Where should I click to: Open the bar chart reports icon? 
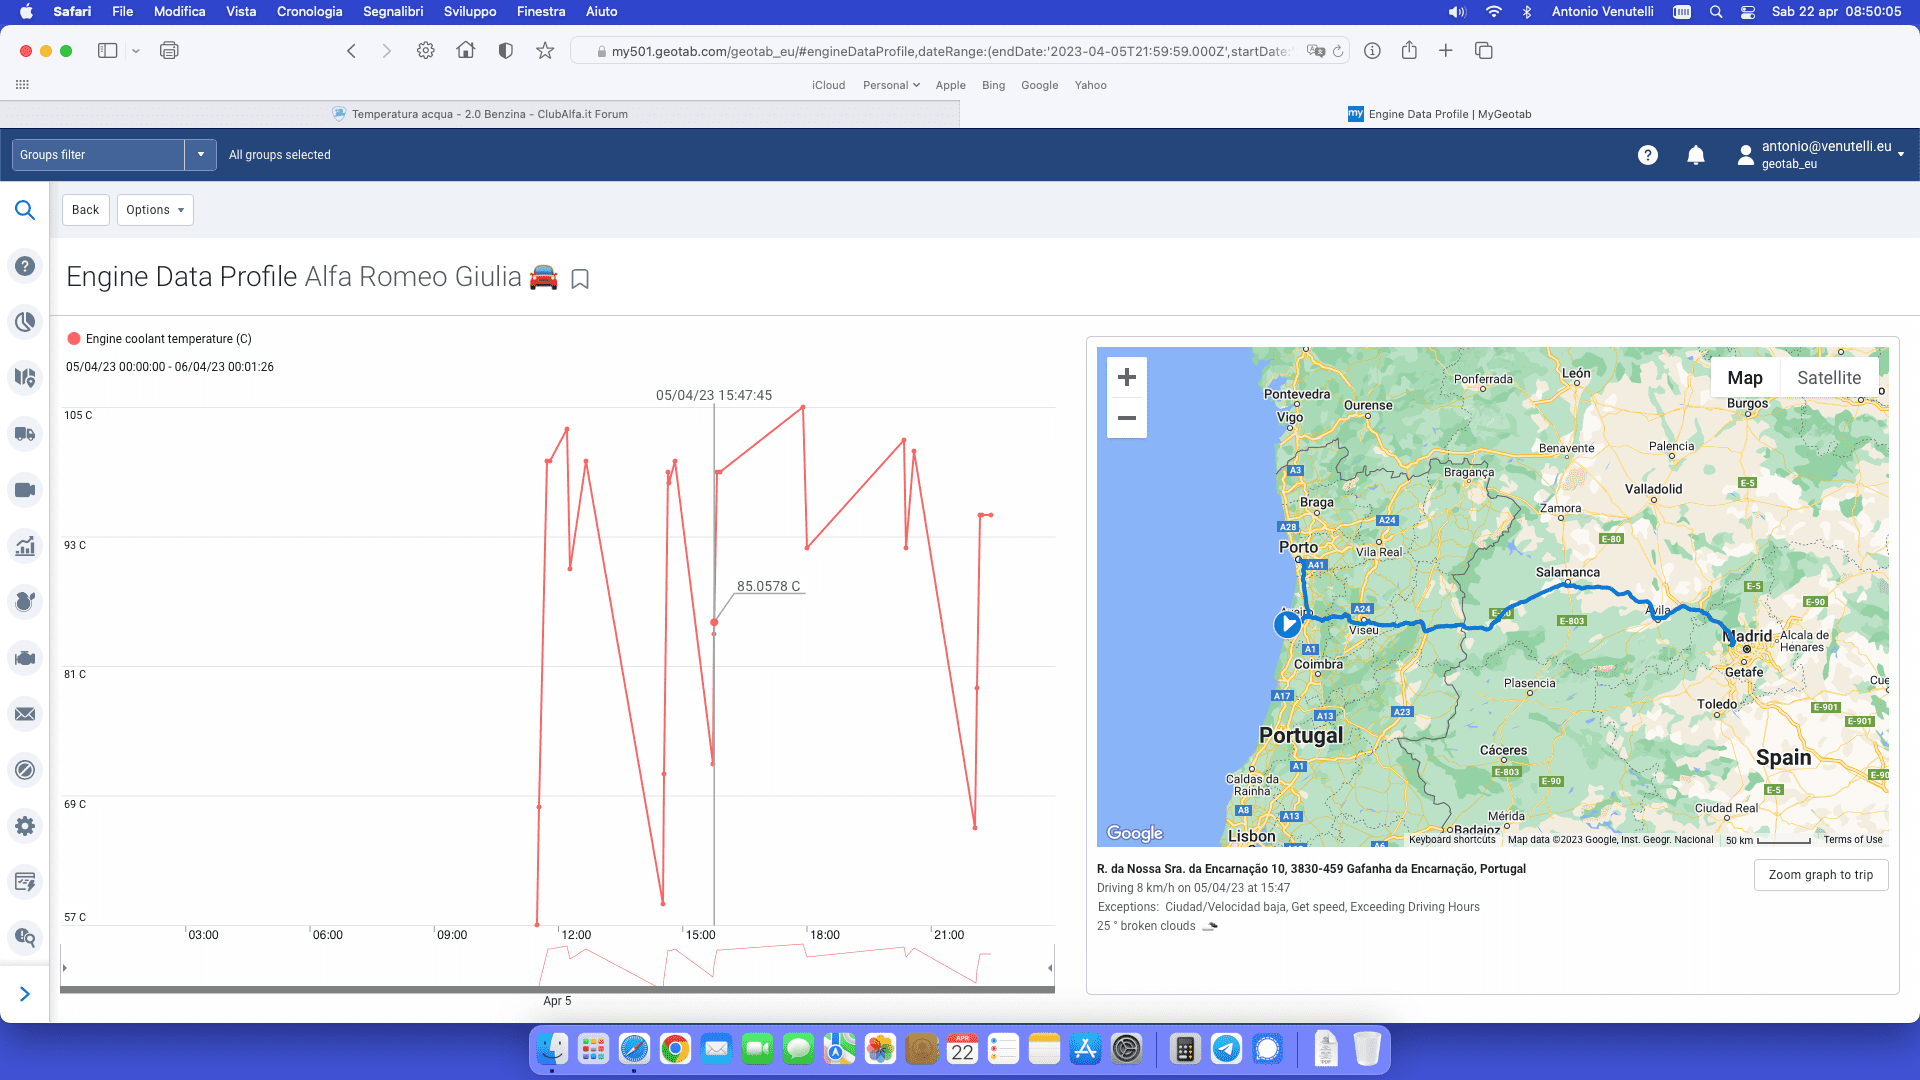[x=25, y=546]
